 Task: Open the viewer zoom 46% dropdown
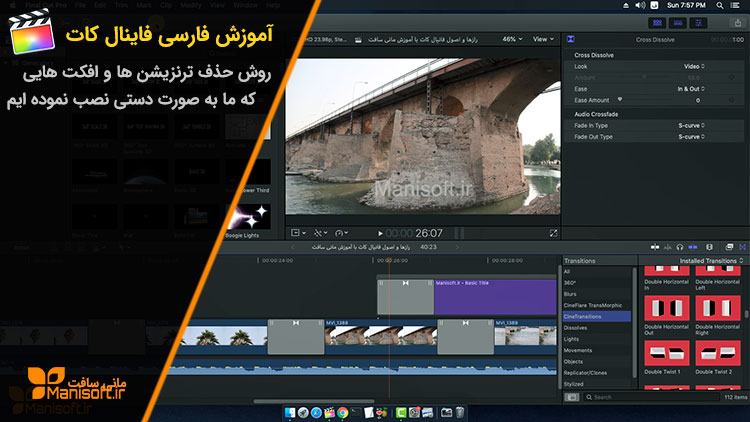point(512,39)
